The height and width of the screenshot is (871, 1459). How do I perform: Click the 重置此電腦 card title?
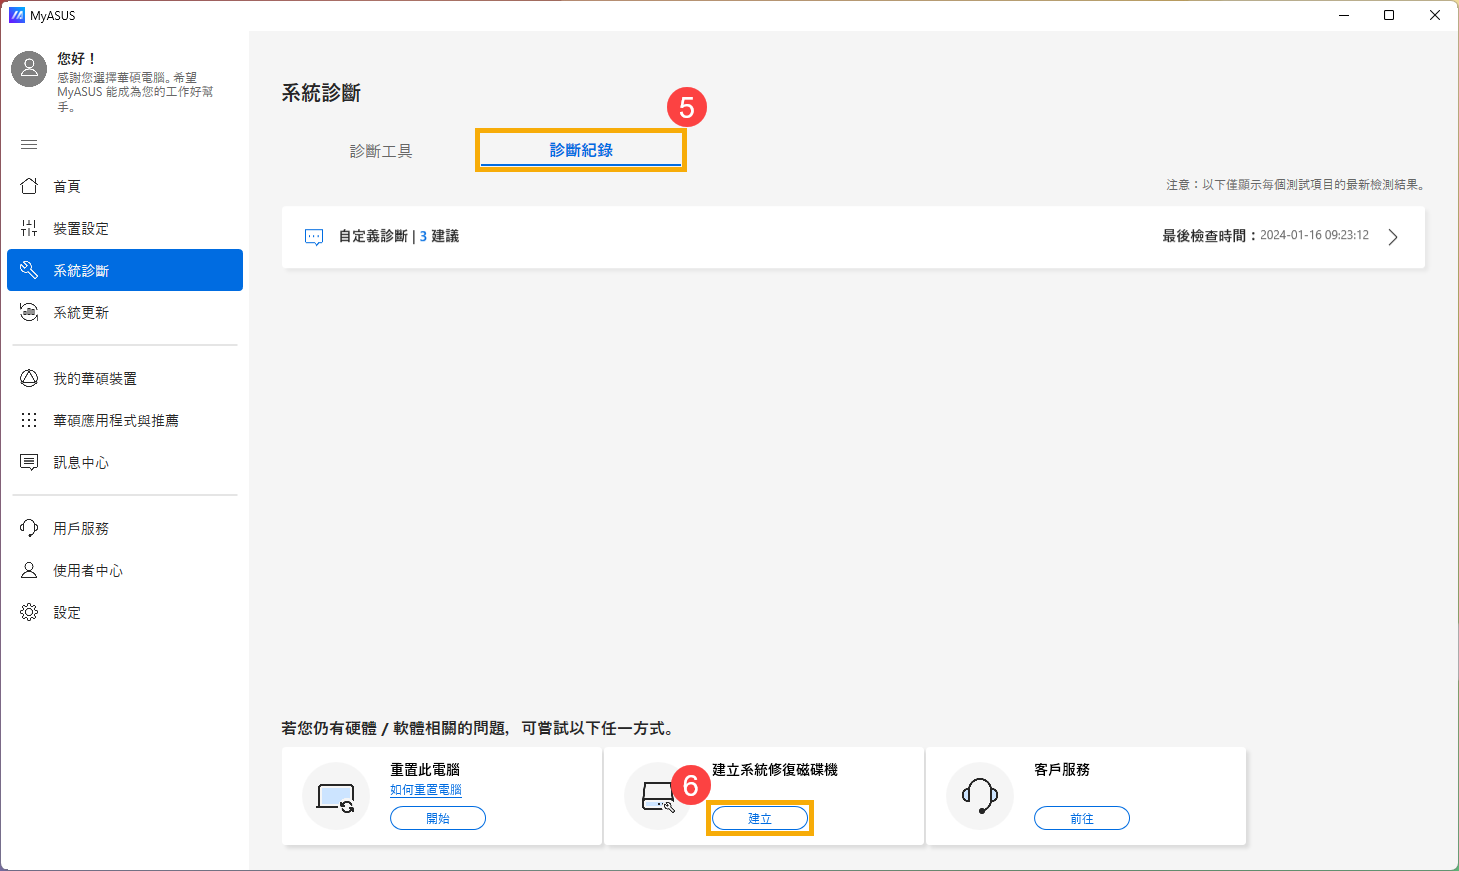425,769
